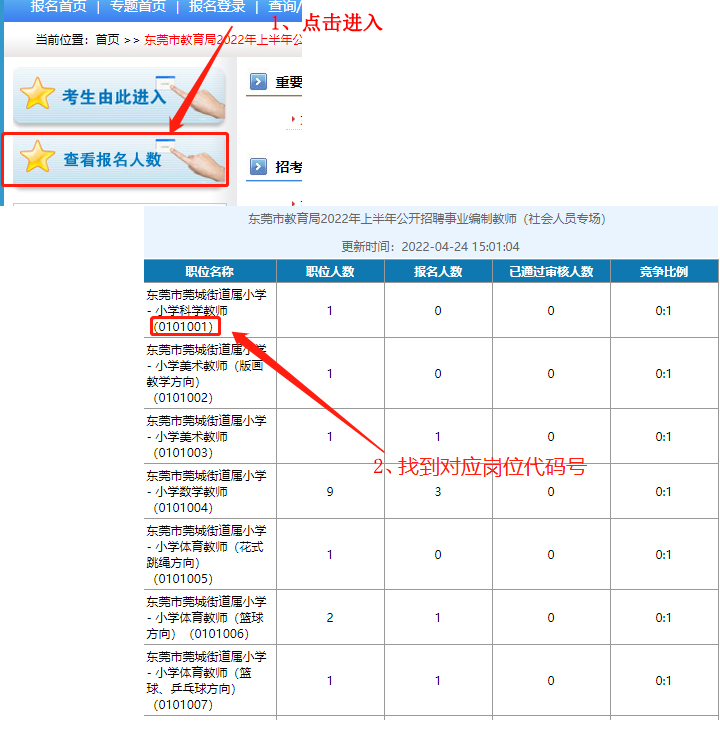Image resolution: width=720 pixels, height=730 pixels.
Task: Click the blue arrow icon next to 招考
Action: point(258,167)
